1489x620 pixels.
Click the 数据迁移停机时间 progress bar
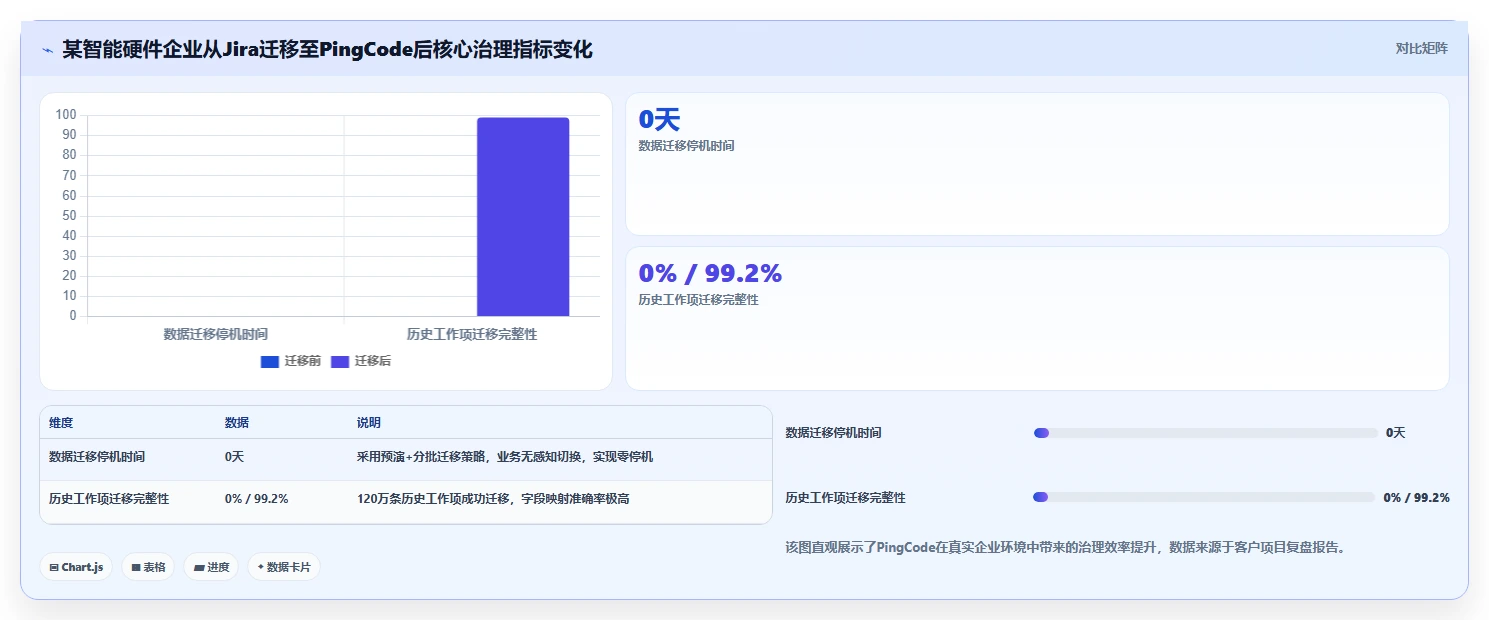coord(1205,433)
